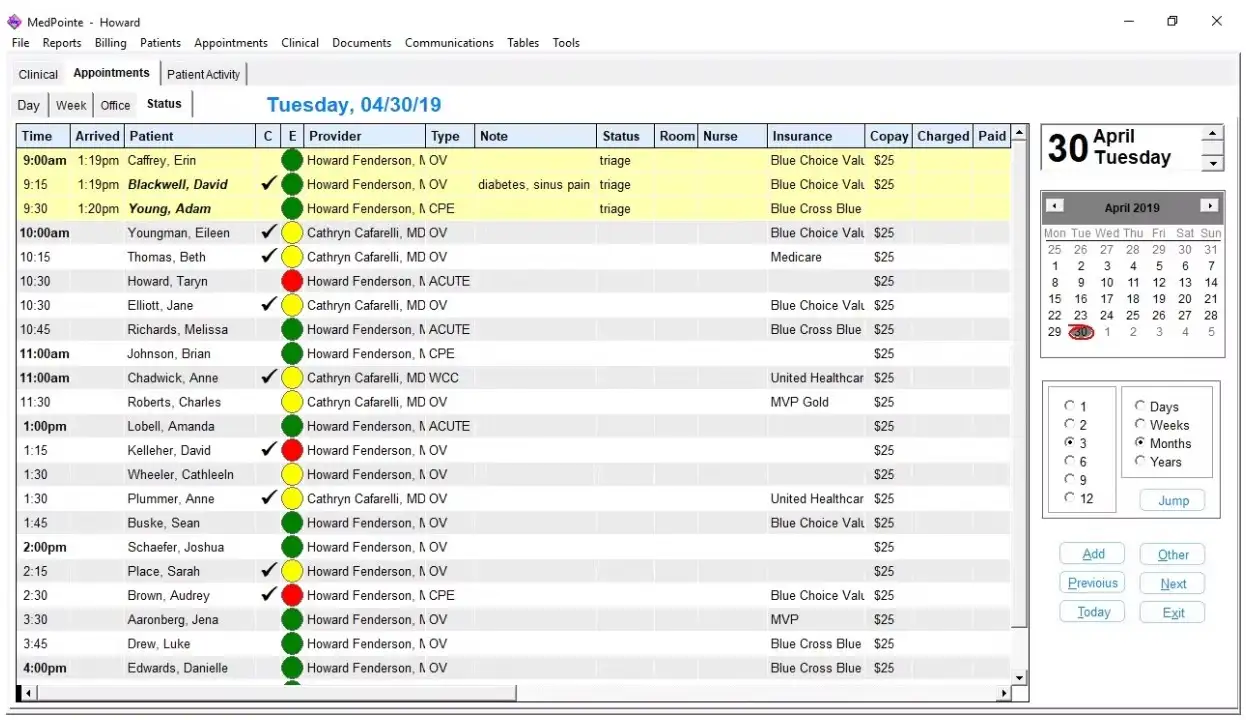1246x720 pixels.
Task: Click the red status circle for Howard, Taryn
Action: (x=291, y=281)
